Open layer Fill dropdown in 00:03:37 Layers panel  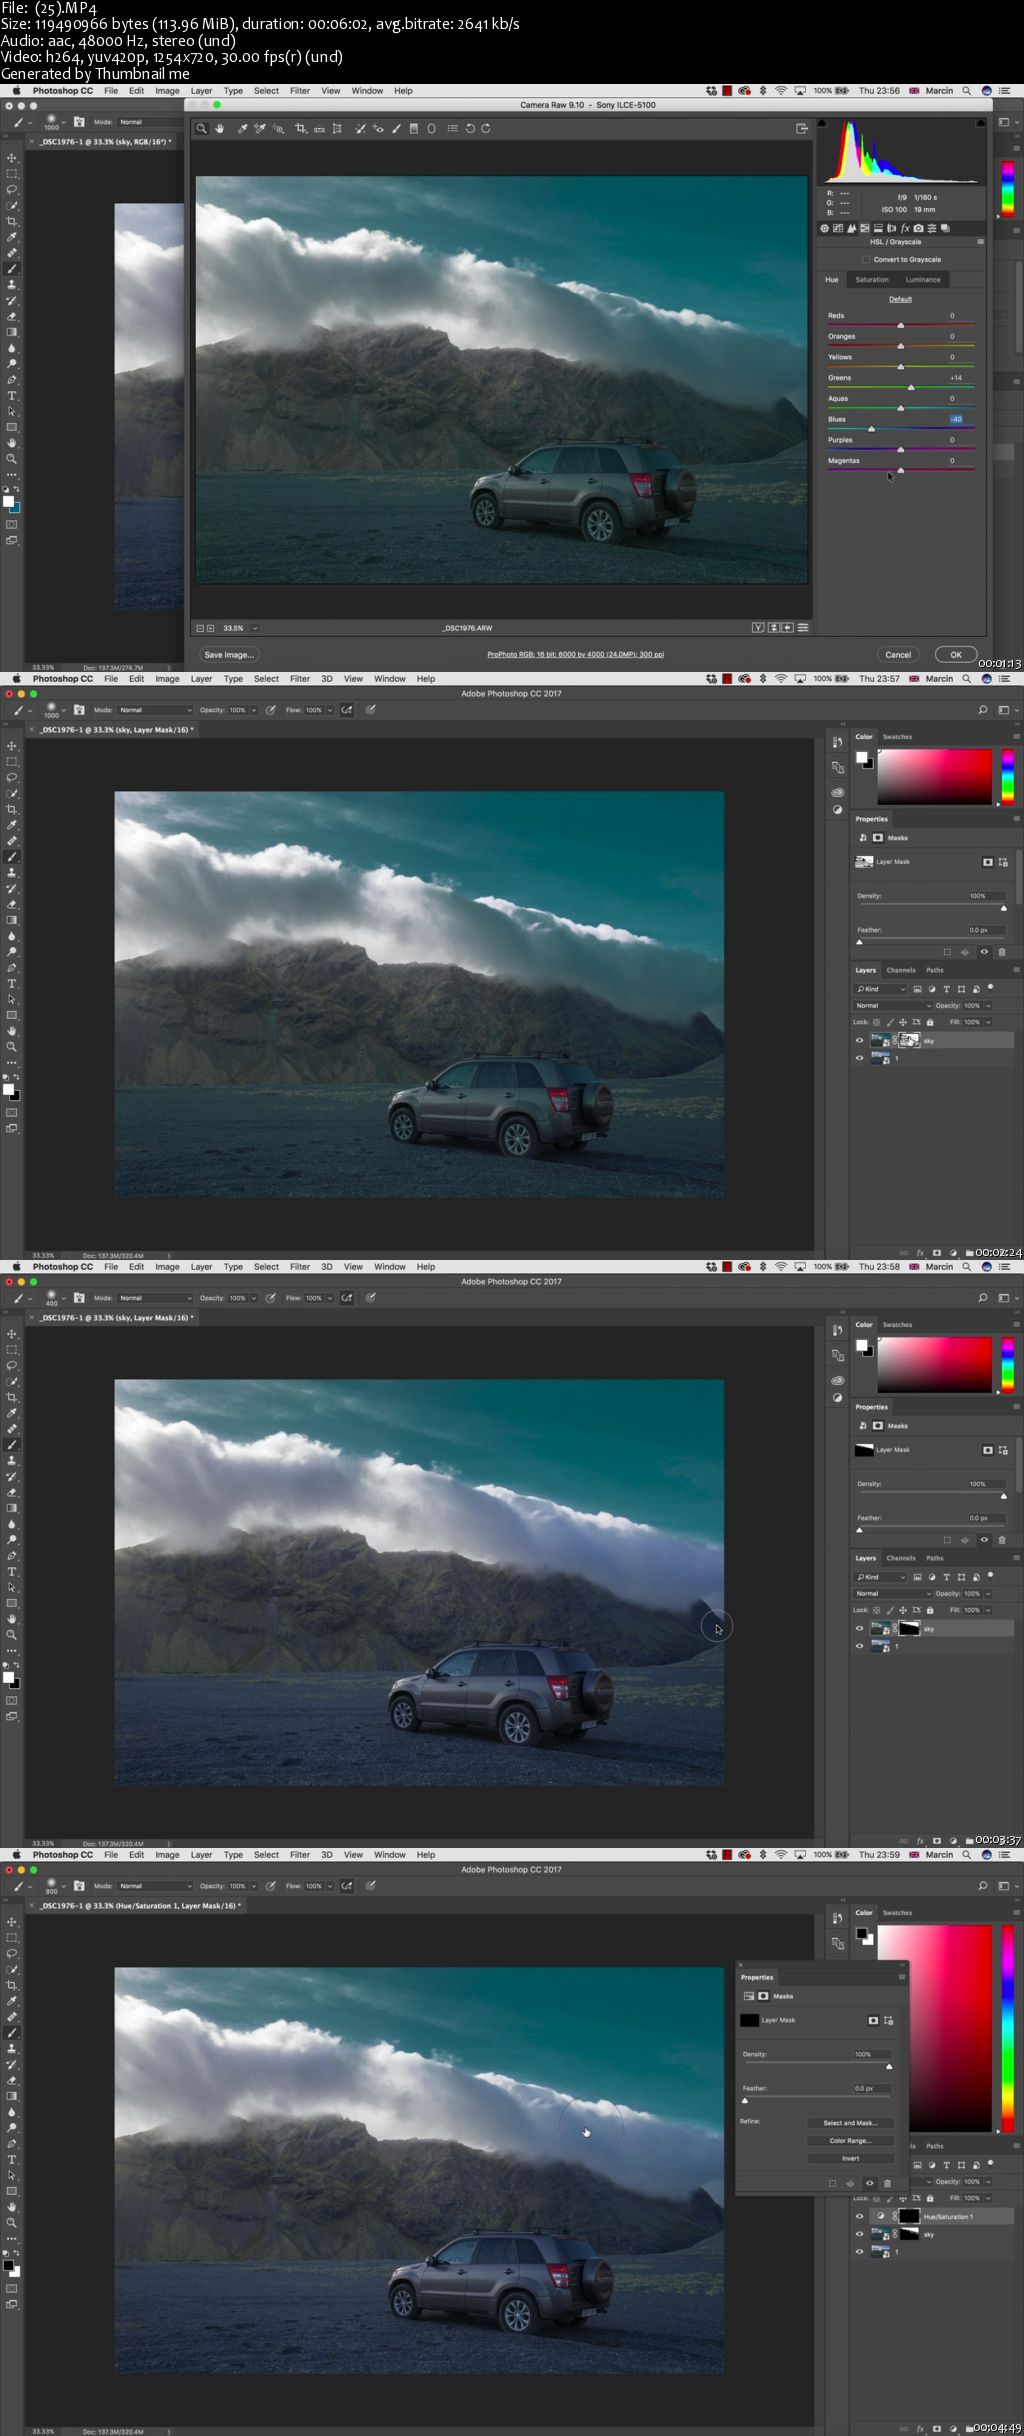pyautogui.click(x=988, y=1610)
